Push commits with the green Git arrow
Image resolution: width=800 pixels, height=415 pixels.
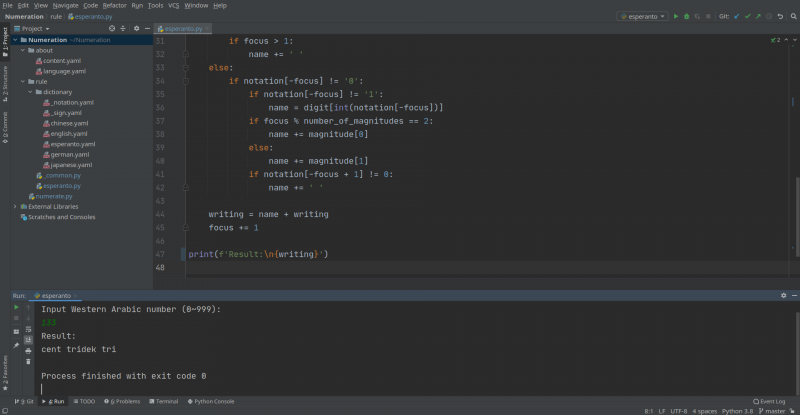(x=758, y=16)
